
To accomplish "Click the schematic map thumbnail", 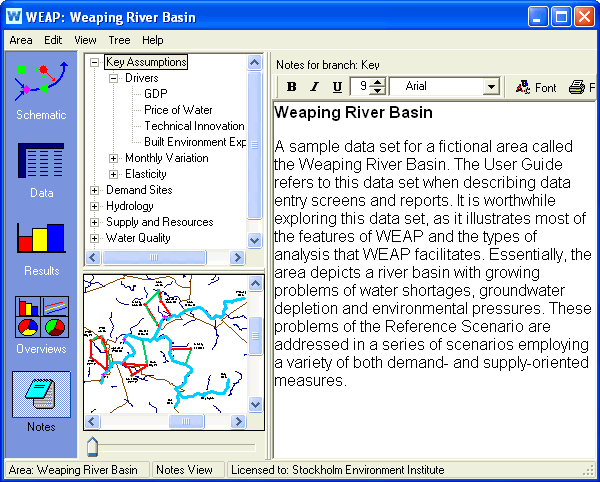I will (x=165, y=344).
